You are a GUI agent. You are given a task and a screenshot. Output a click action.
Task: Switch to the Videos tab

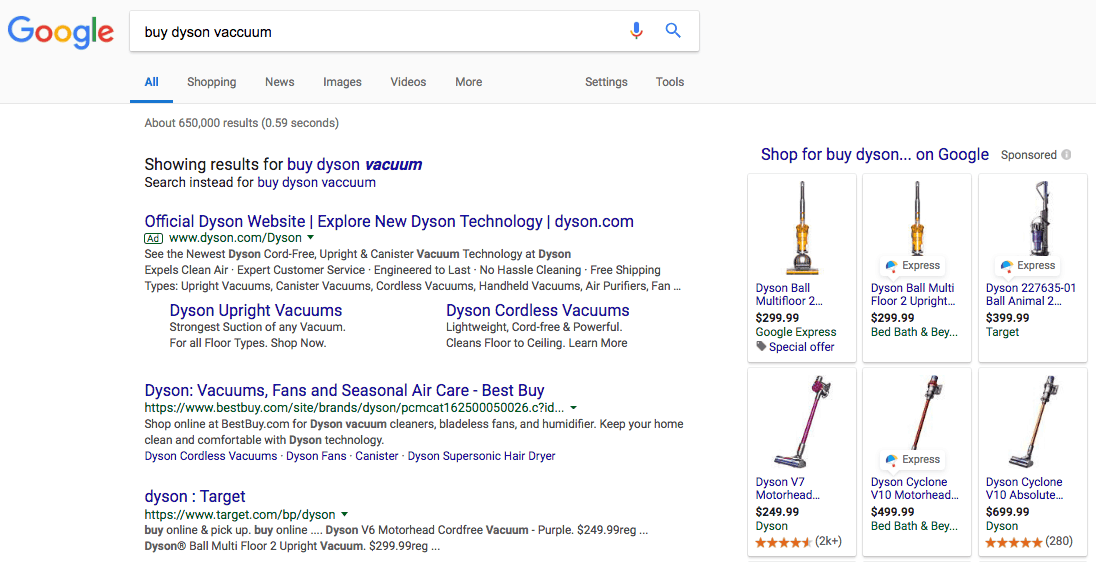click(408, 82)
